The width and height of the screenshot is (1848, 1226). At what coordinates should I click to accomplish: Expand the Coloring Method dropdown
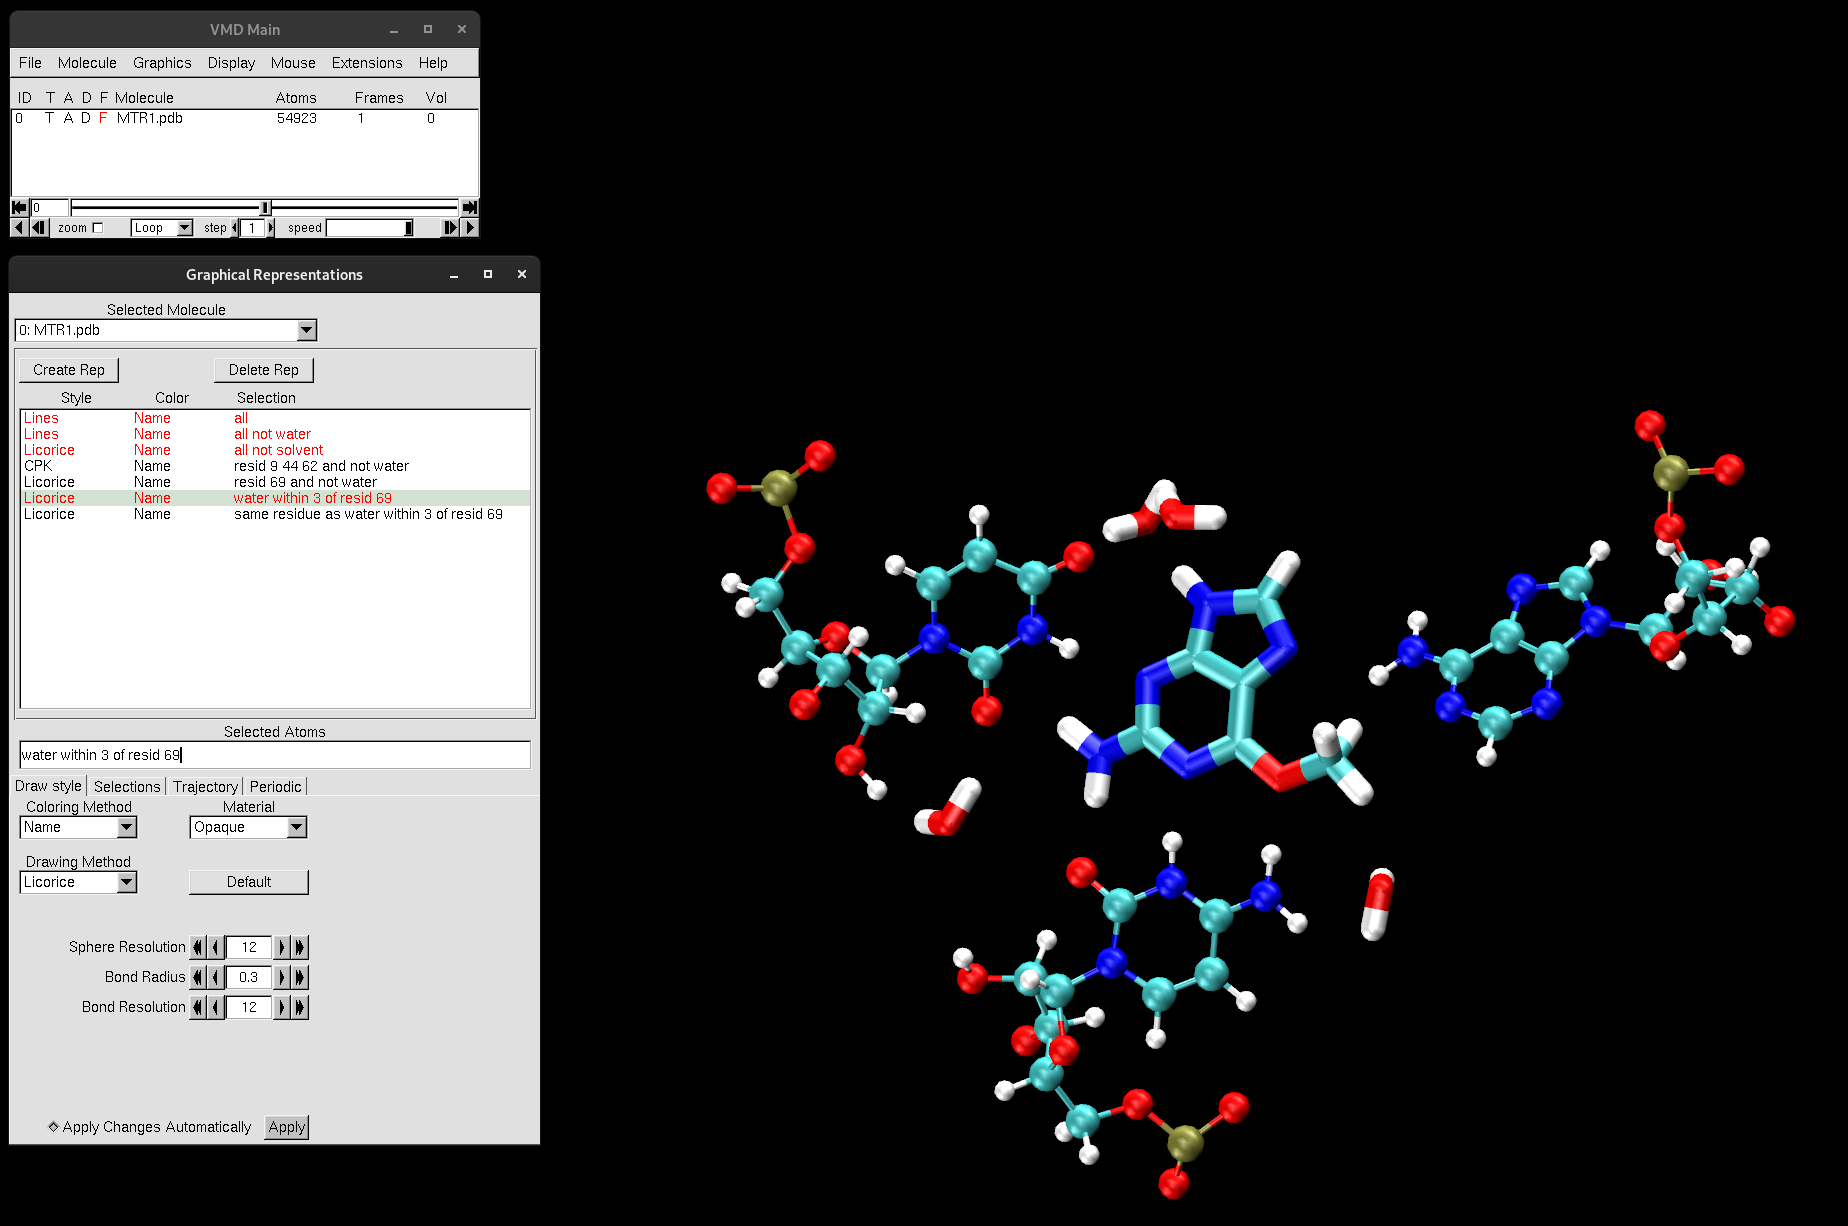[x=126, y=827]
